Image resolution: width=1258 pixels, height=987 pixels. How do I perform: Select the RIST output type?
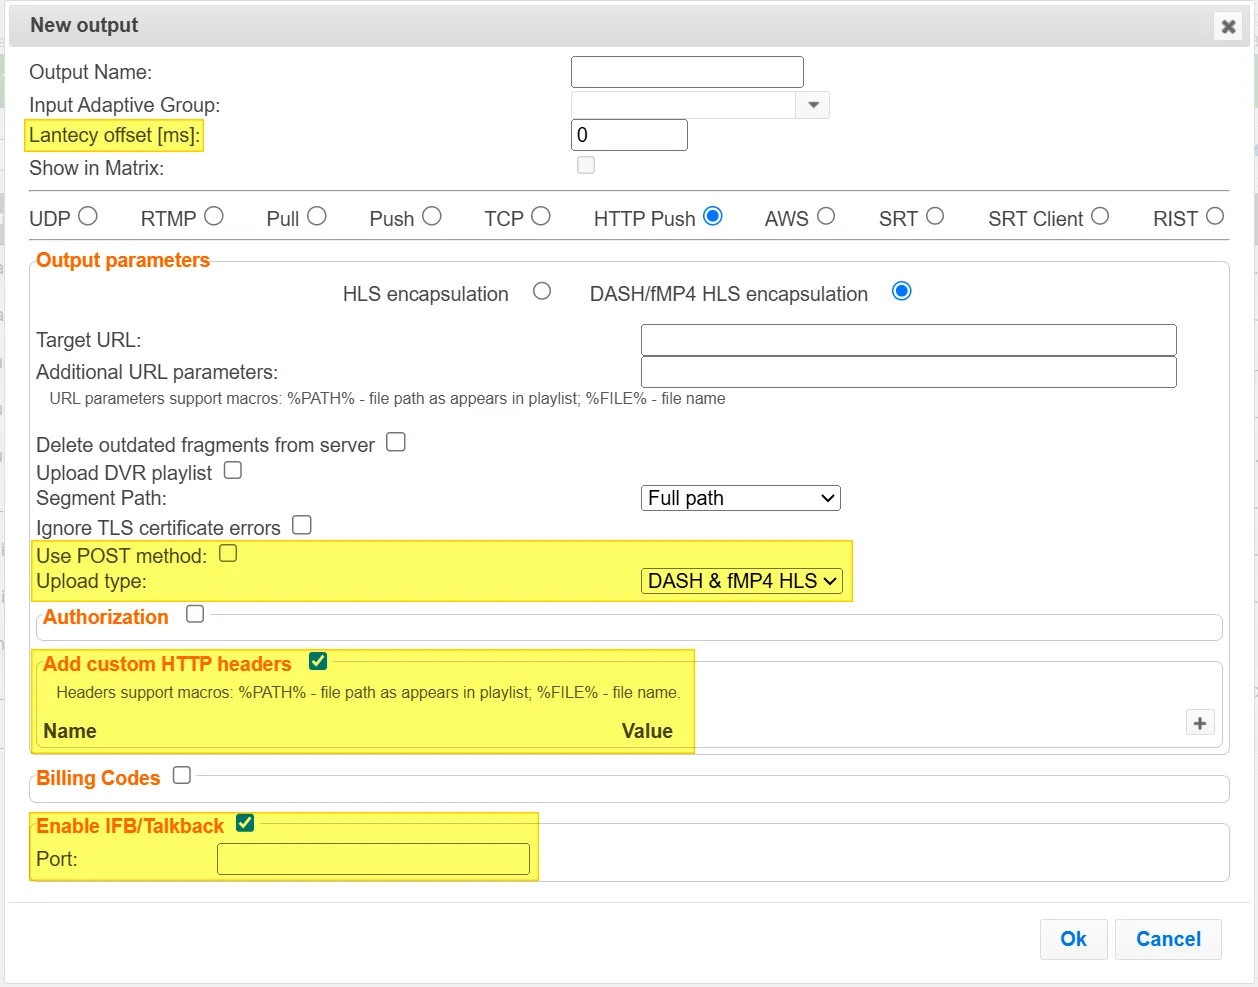tap(1215, 216)
